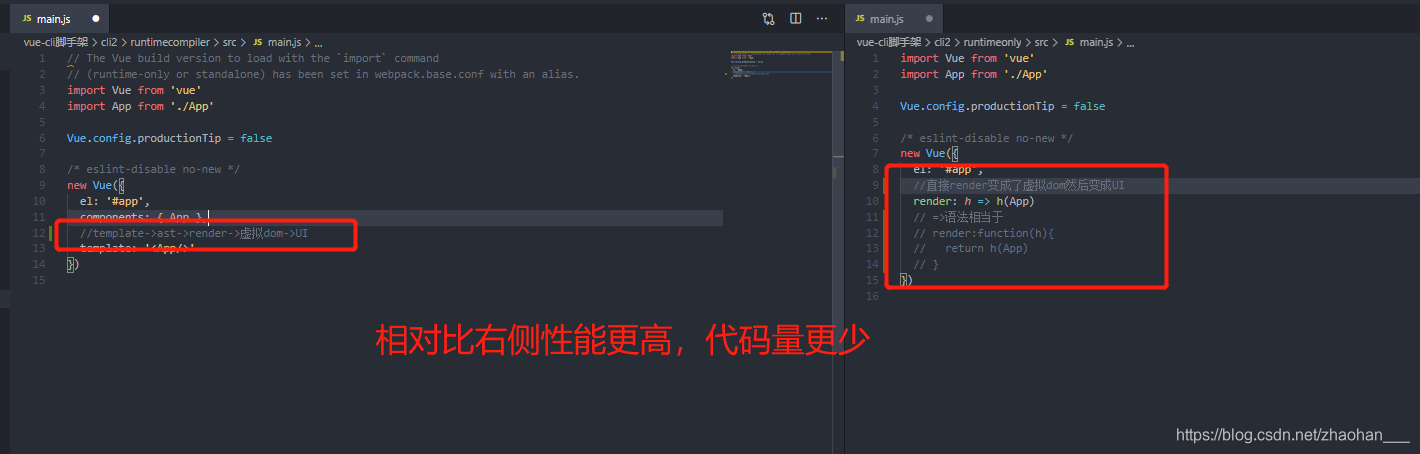Image resolution: width=1420 pixels, height=454 pixels.
Task: Click "import Vue from 'vue'" in right editor
Action: 967,58
